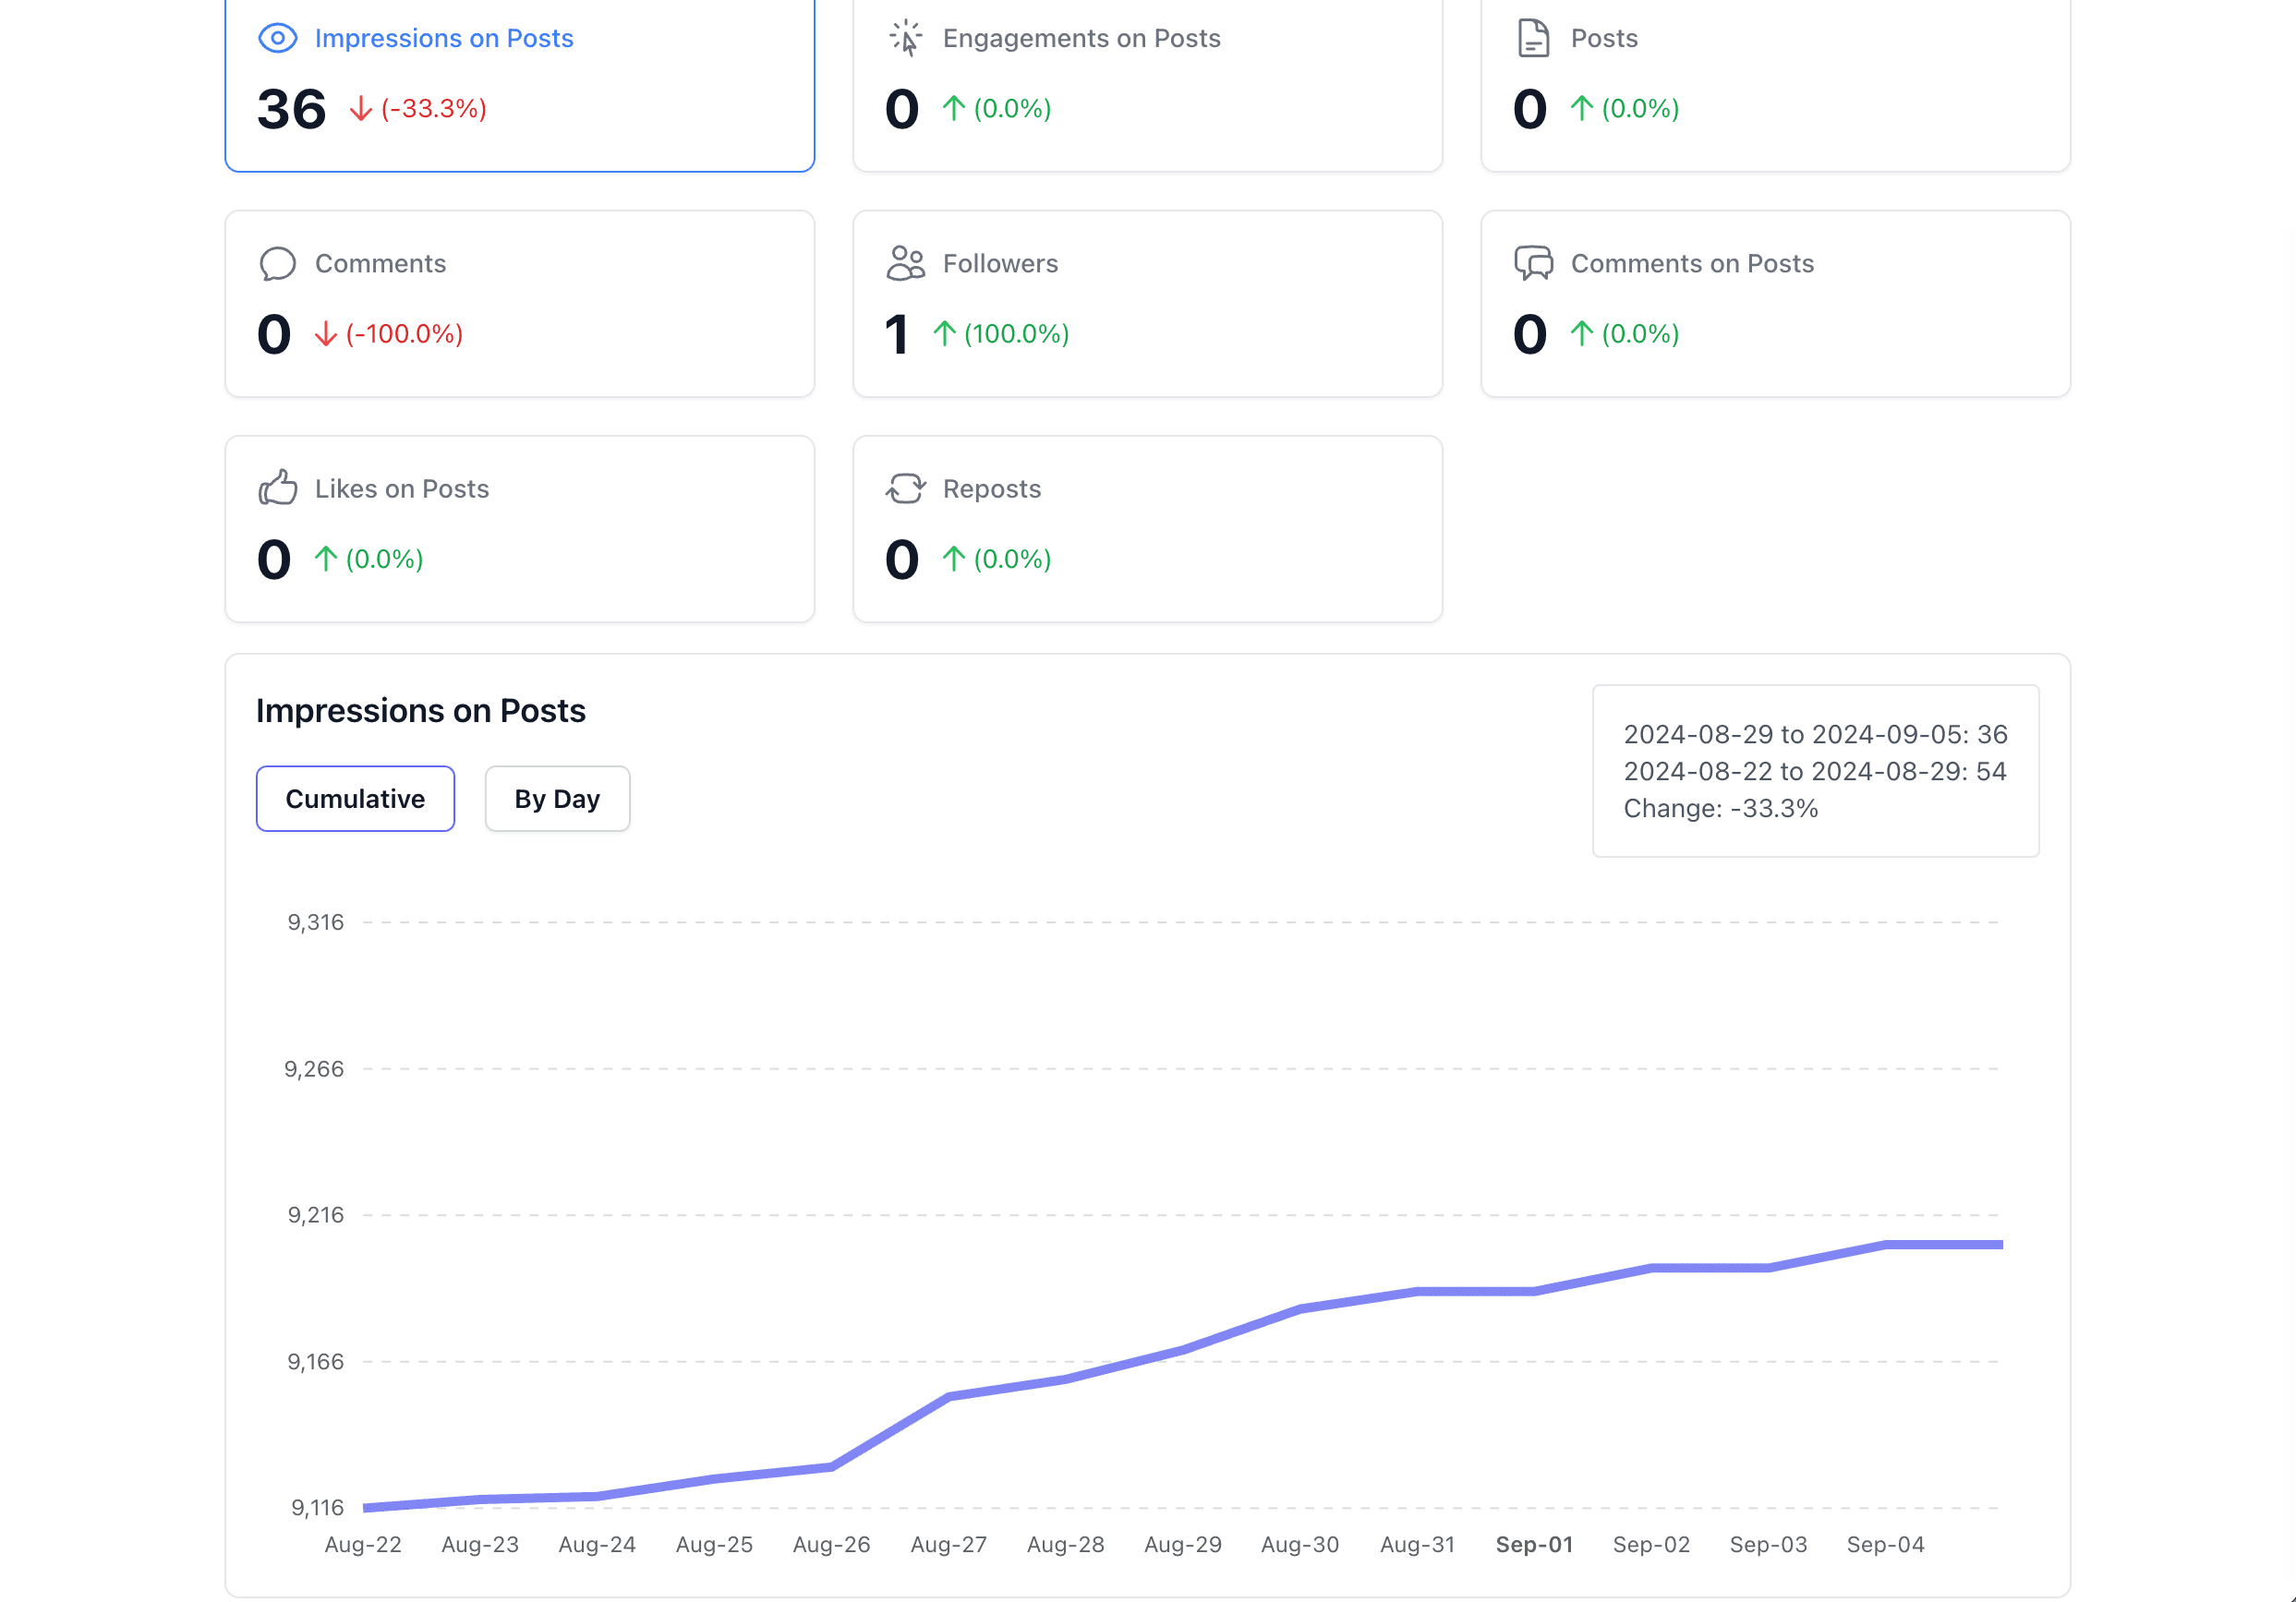Click the Aug-22 x-axis label
The image size is (2296, 1602).
(363, 1545)
